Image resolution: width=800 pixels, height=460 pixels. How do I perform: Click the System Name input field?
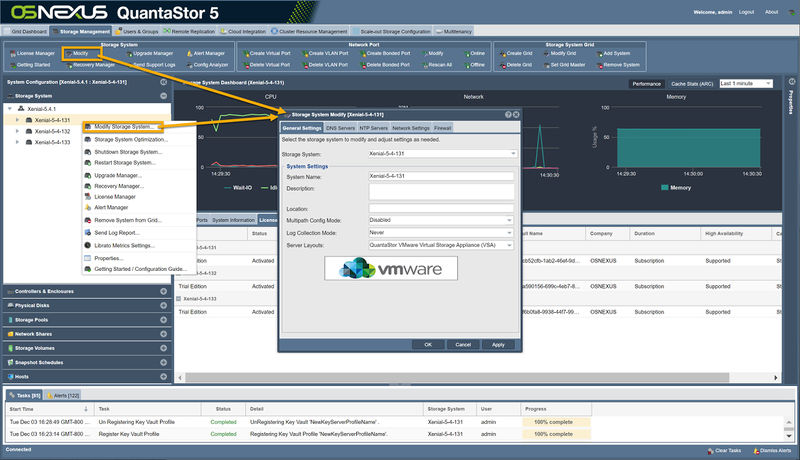tap(441, 176)
